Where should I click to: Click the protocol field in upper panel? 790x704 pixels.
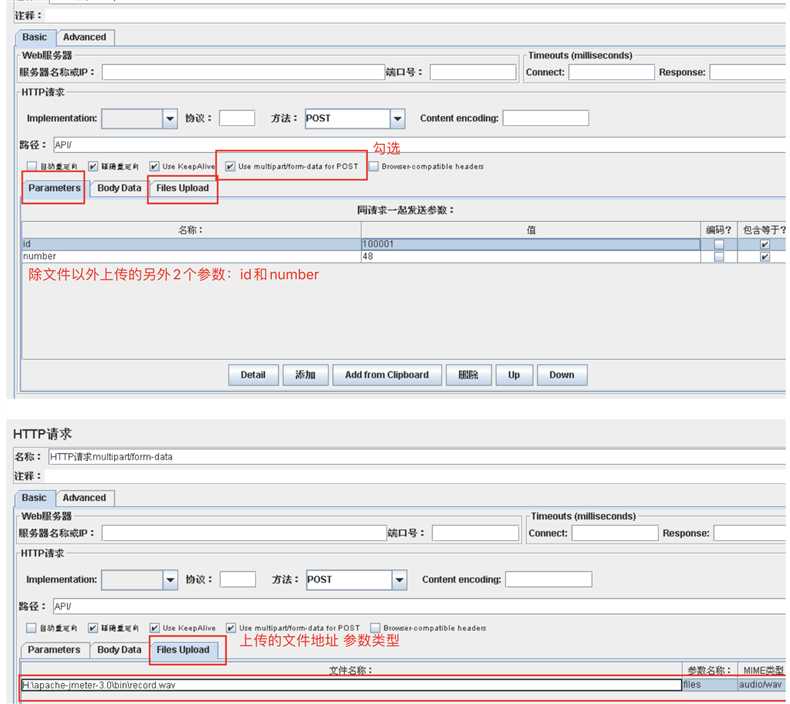tap(237, 118)
